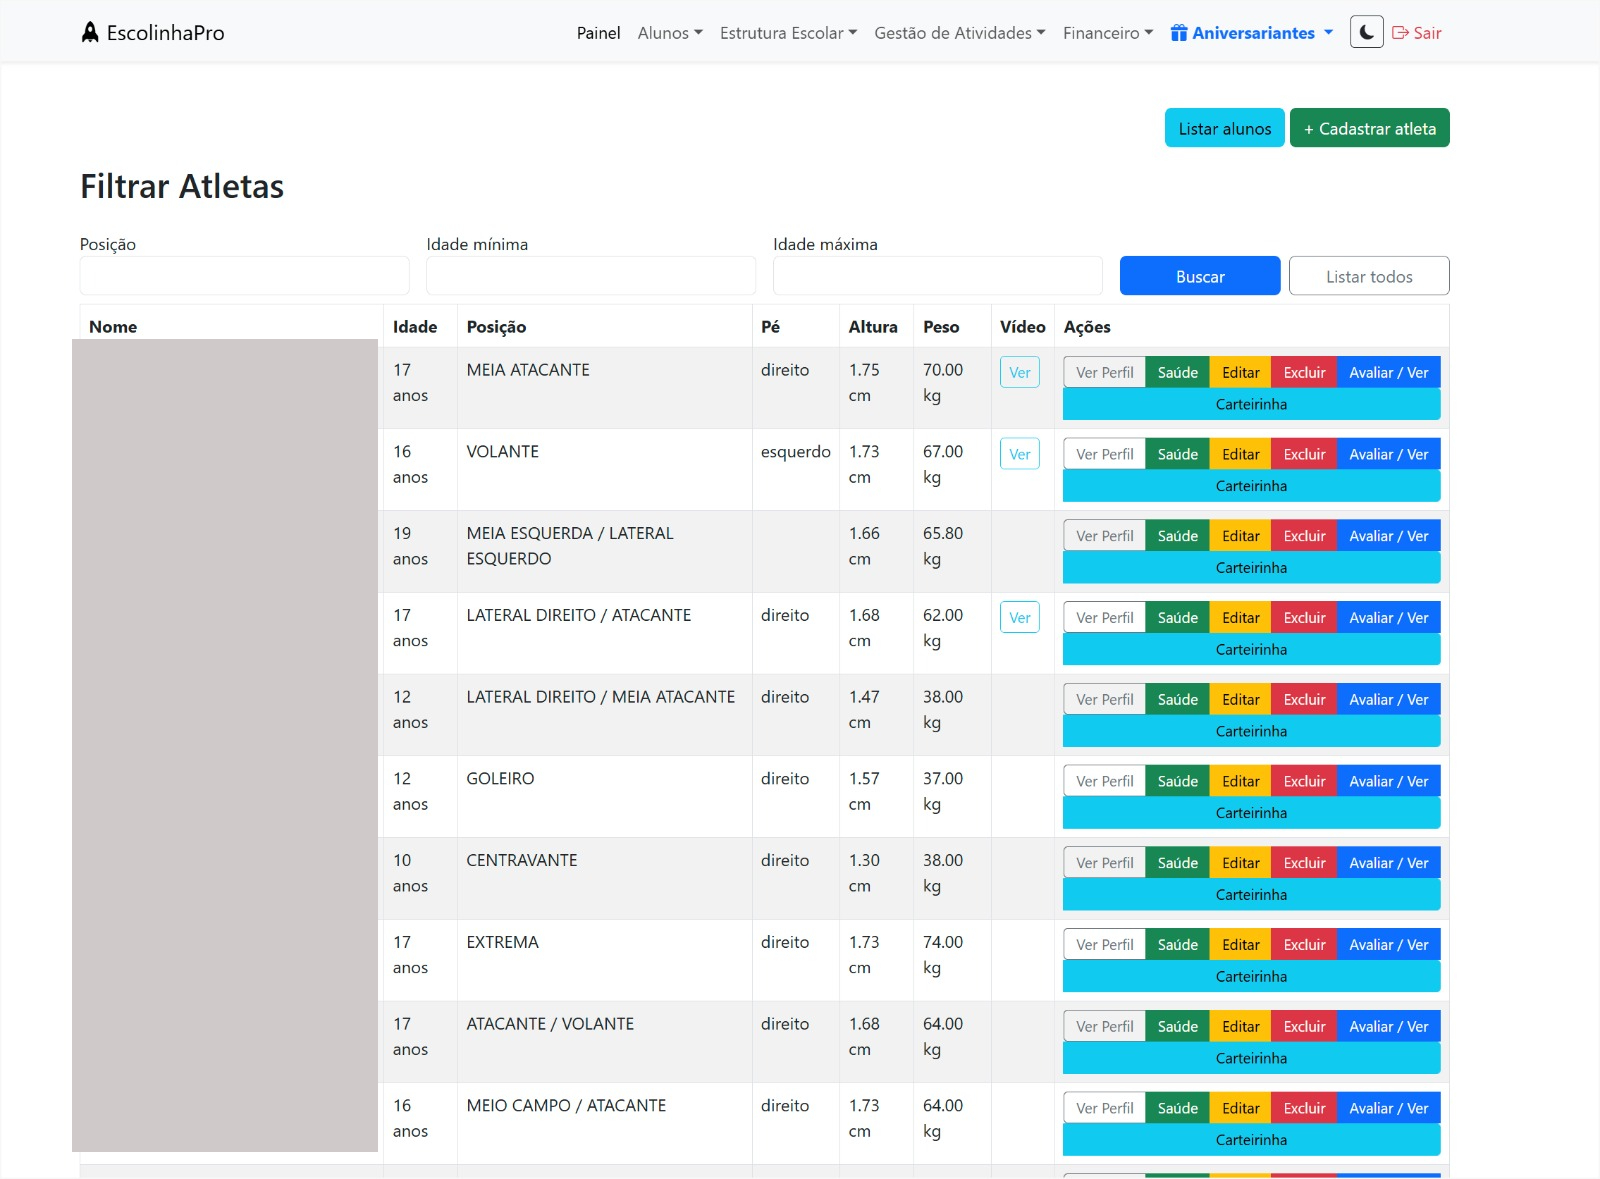Click Excluir for the CENTRAVANTE athlete
This screenshot has height=1179, width=1600.
1304,863
